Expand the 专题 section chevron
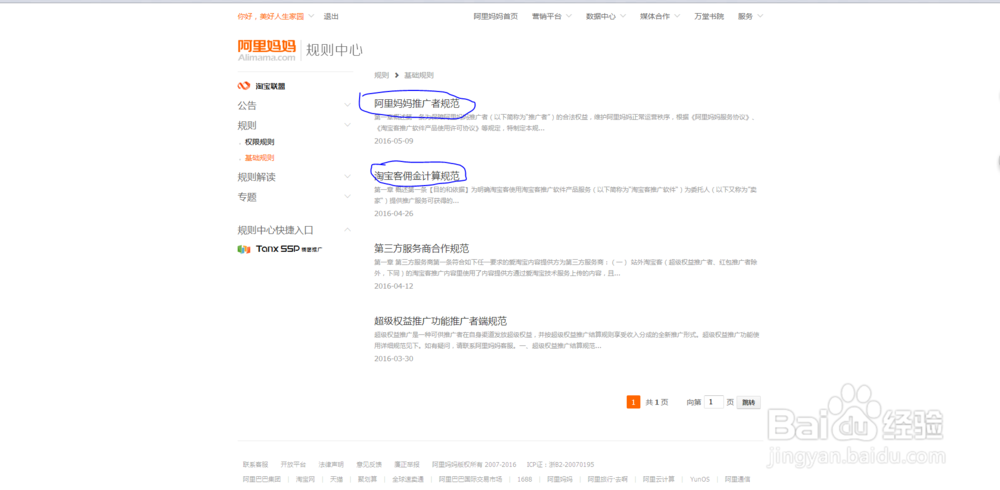This screenshot has height=490, width=1000. coord(348,197)
